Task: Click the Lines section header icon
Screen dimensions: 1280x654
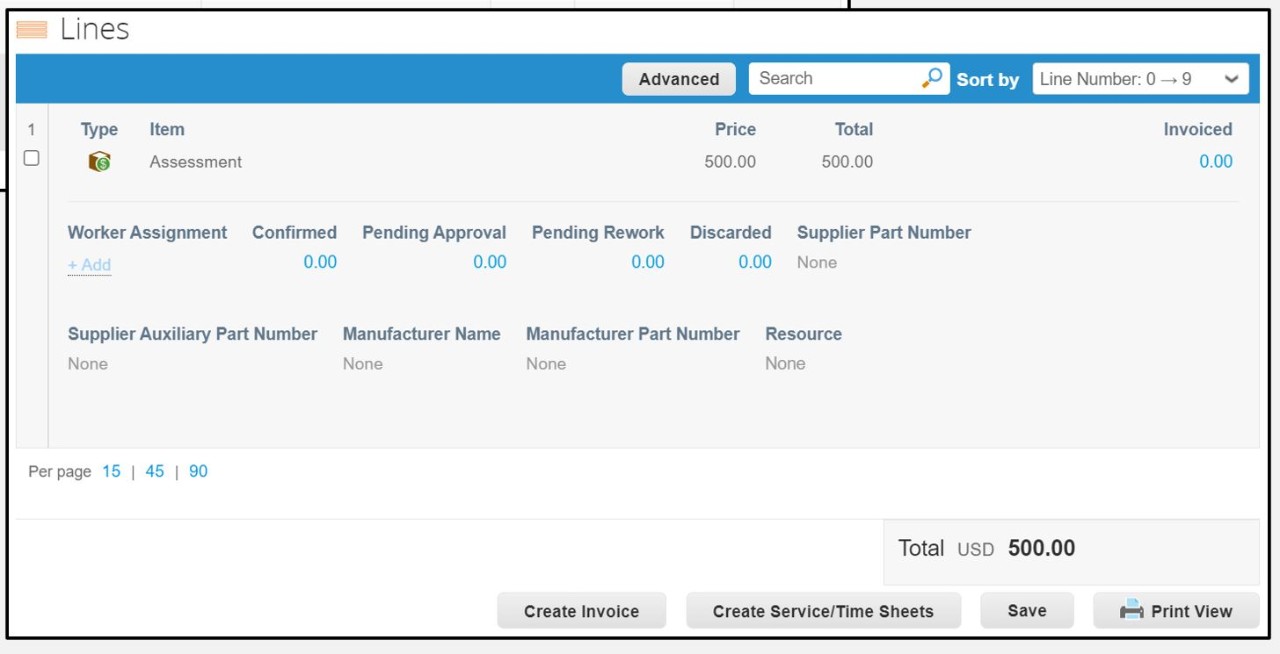Action: 32,30
